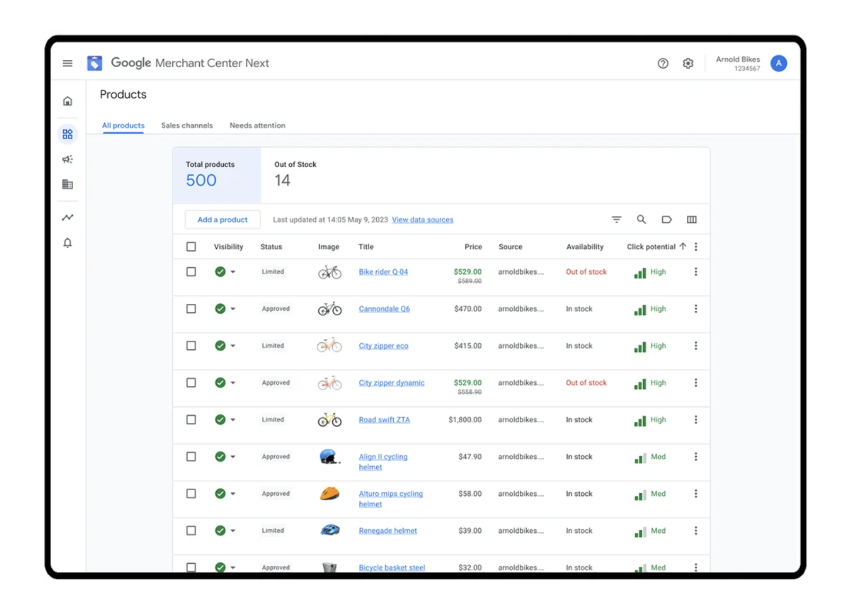Screen dimensions: 850x616
Task: Check the Cannondale Q6 row checkbox
Action: coord(191,309)
